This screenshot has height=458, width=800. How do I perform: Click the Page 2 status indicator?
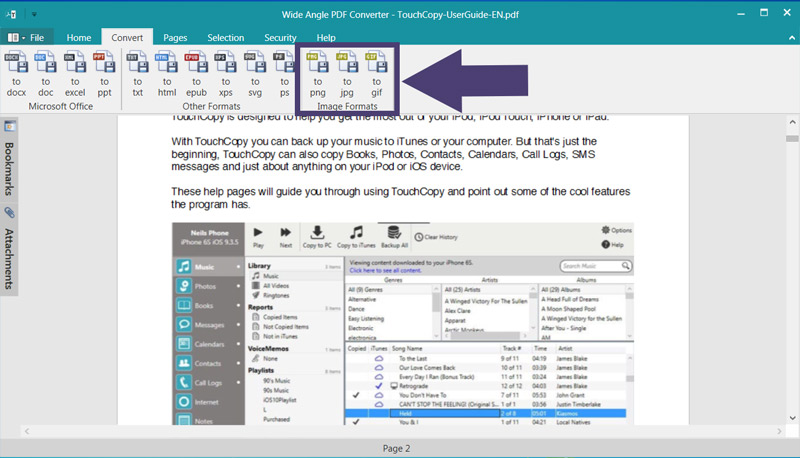coord(396,448)
